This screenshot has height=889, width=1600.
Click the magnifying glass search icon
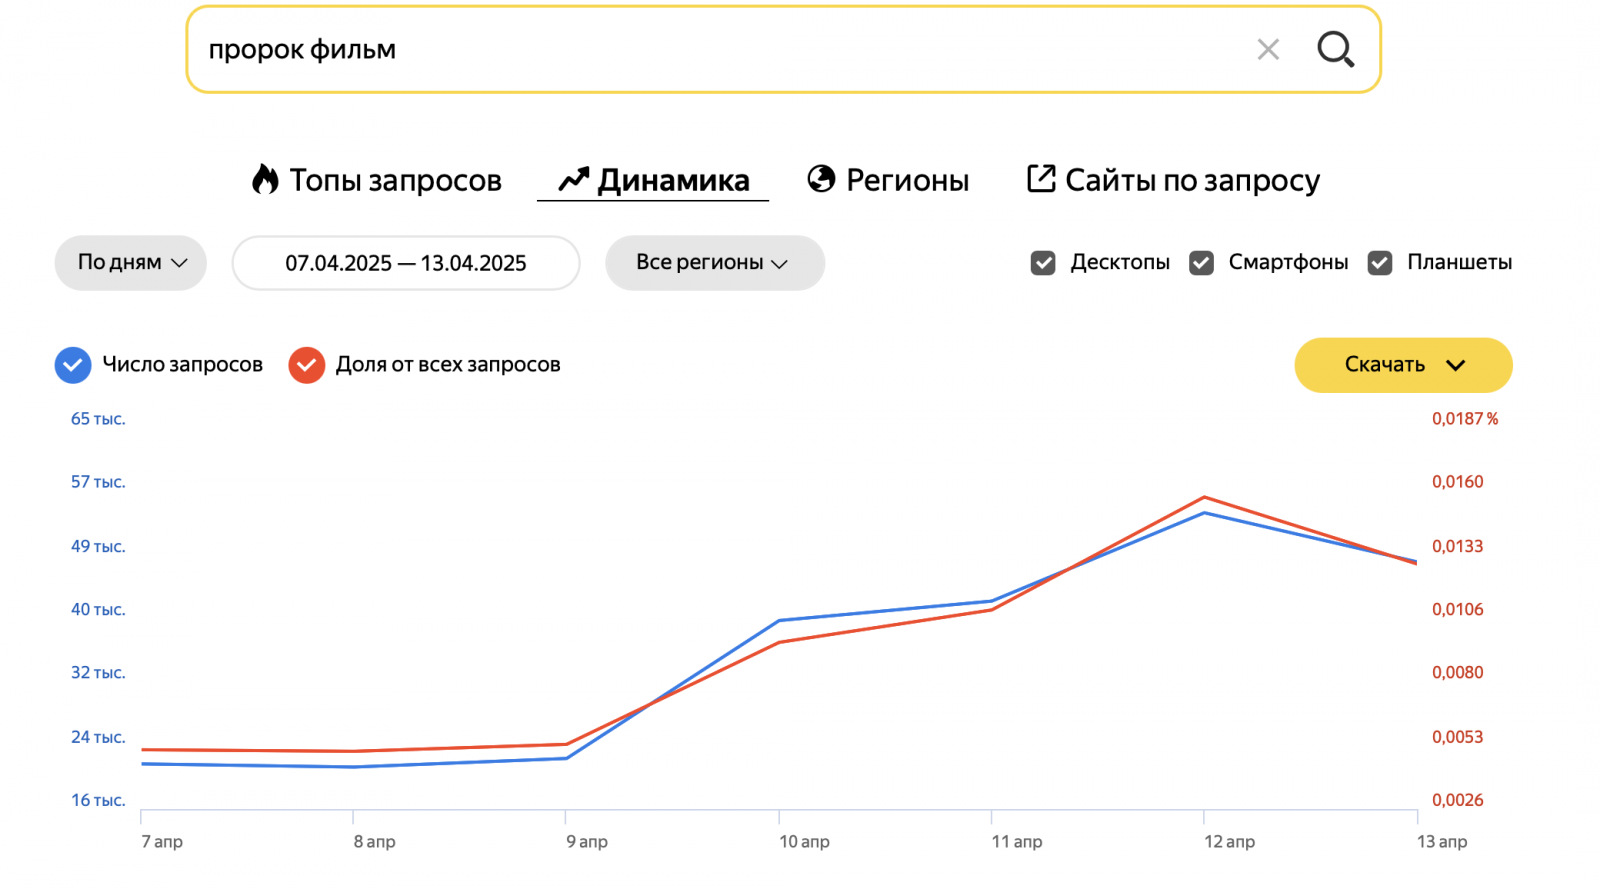tap(1335, 49)
